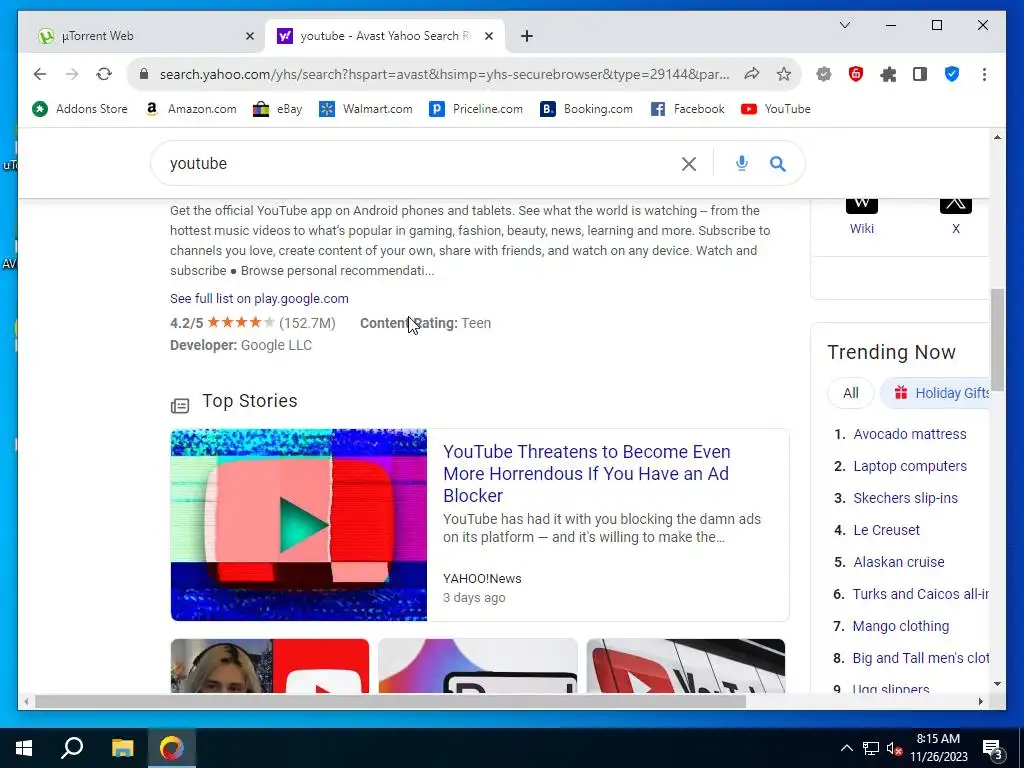Open the Booking.com bookmark
Image resolution: width=1024 pixels, height=768 pixels.
[586, 109]
